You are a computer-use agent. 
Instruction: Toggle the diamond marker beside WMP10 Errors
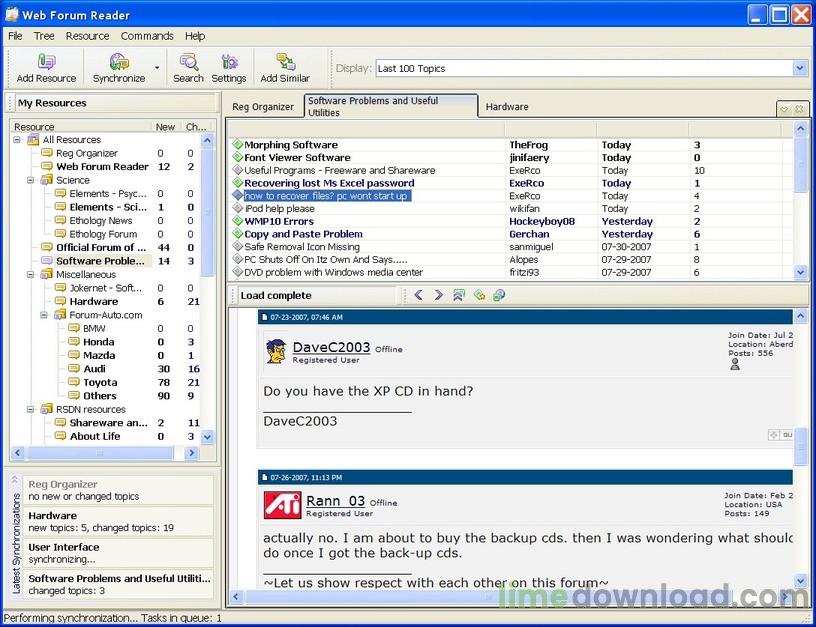tap(237, 221)
